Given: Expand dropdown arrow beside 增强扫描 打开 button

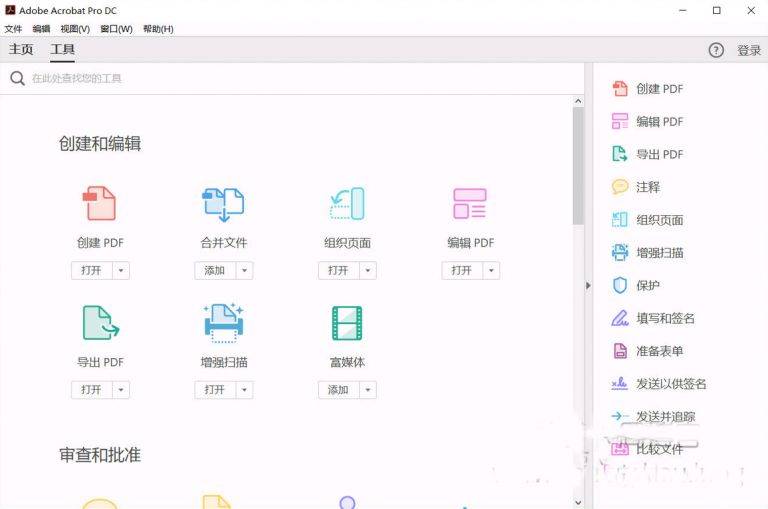Looking at the screenshot, I should 244,390.
